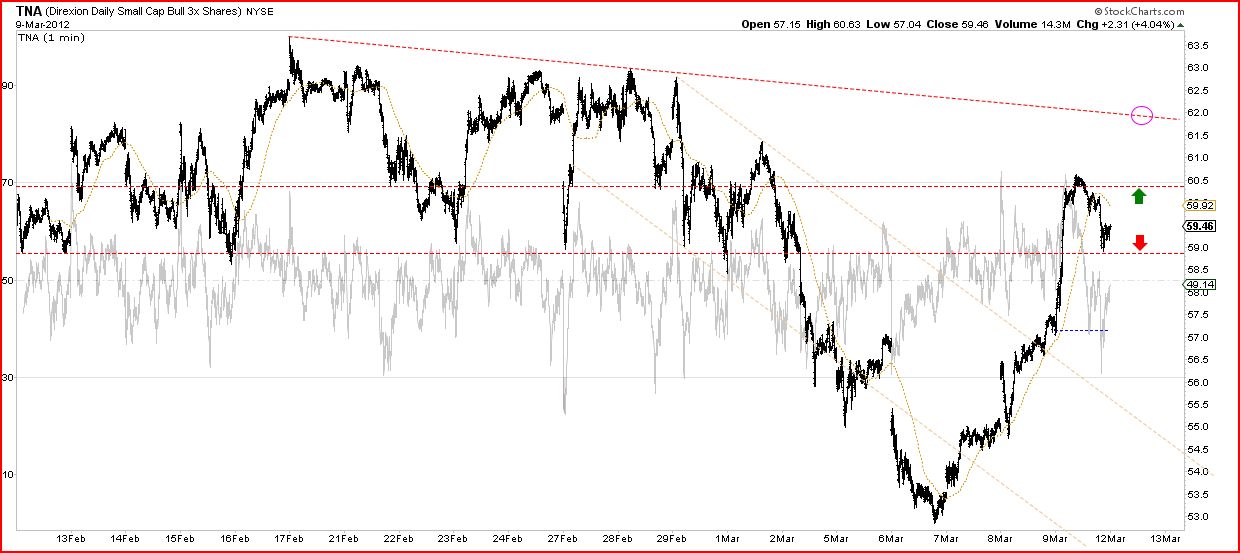Viewport: 1240px width, 553px height.
Task: Select the 5Mar date on time axis
Action: click(x=834, y=537)
